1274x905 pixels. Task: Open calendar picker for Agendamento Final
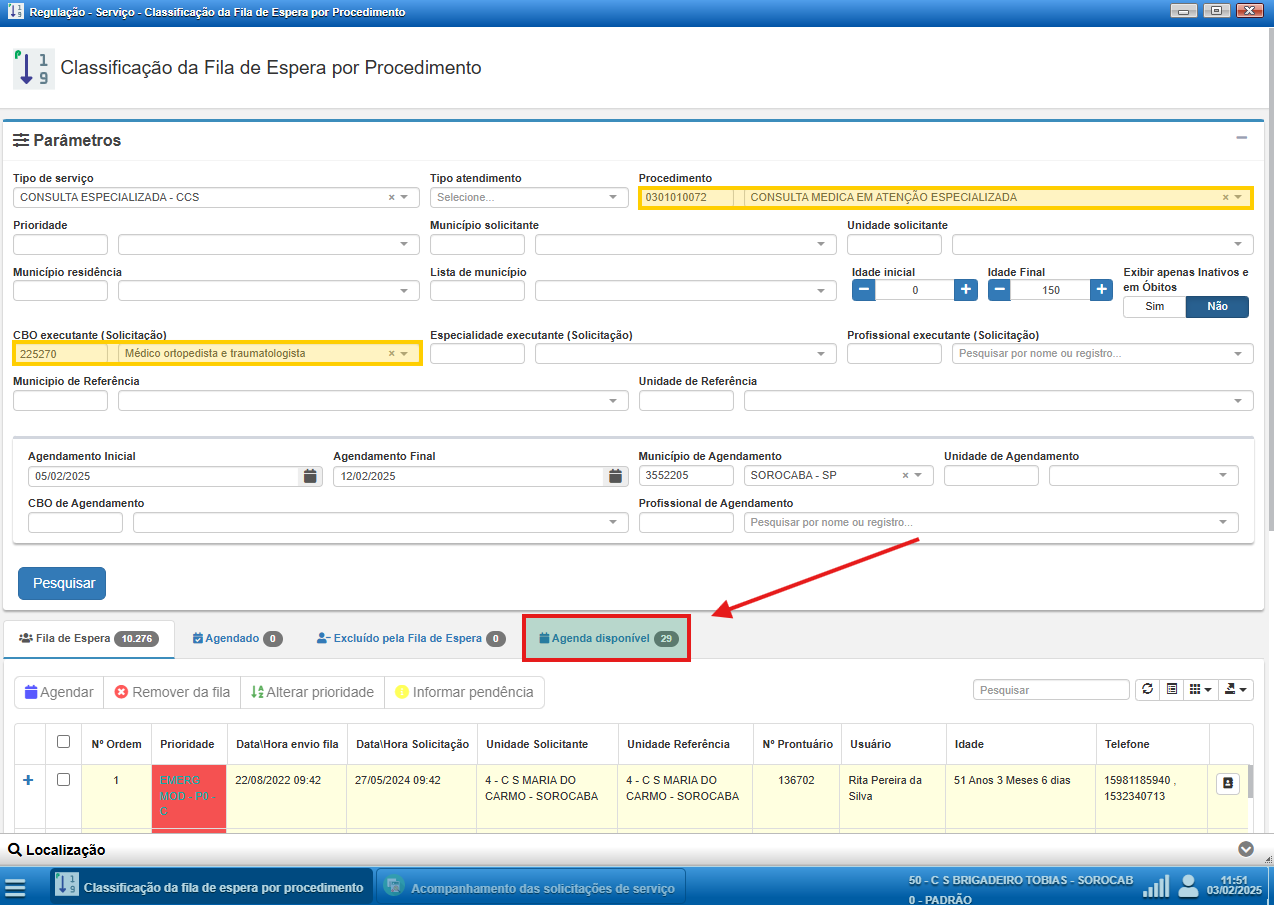pos(615,476)
